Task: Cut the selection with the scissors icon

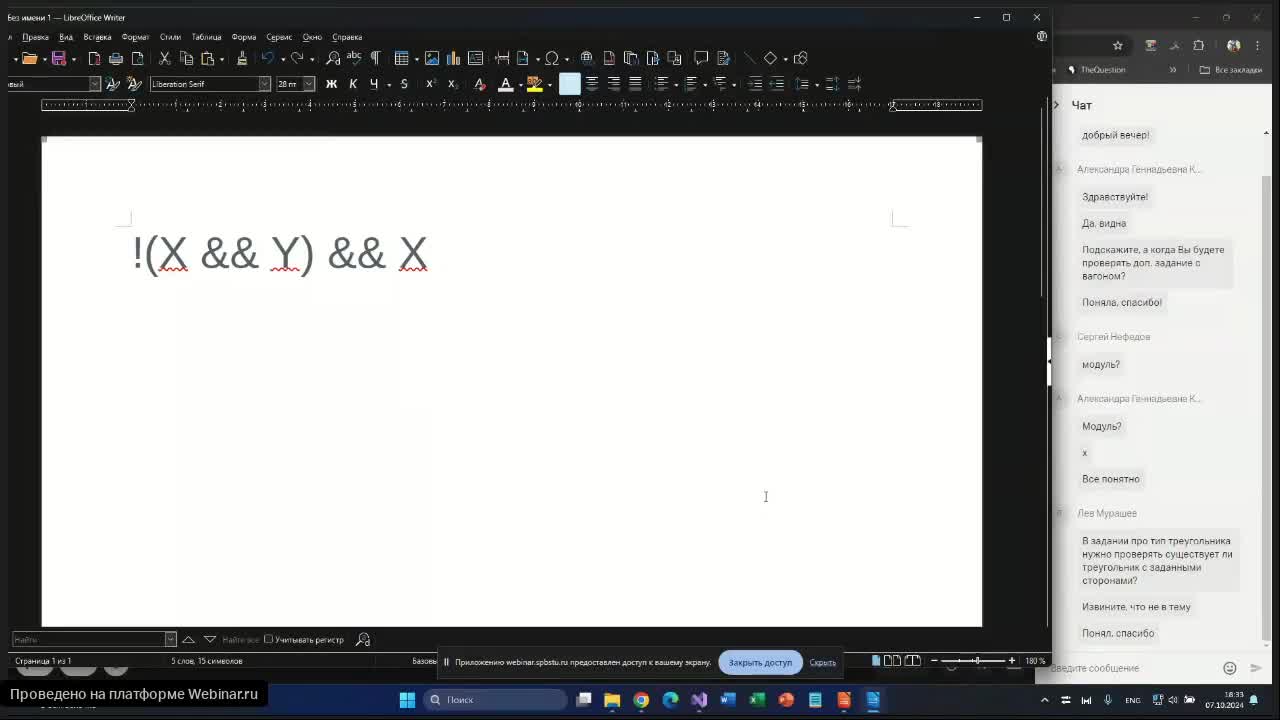Action: (x=165, y=58)
